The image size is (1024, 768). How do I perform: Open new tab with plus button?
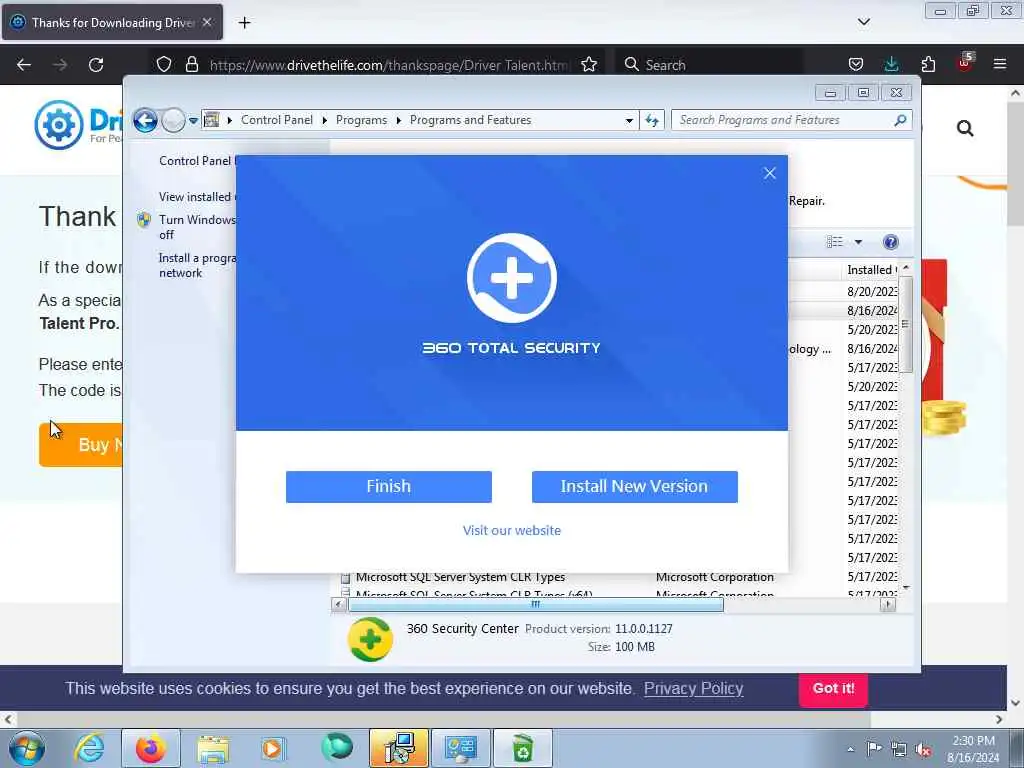click(x=244, y=23)
